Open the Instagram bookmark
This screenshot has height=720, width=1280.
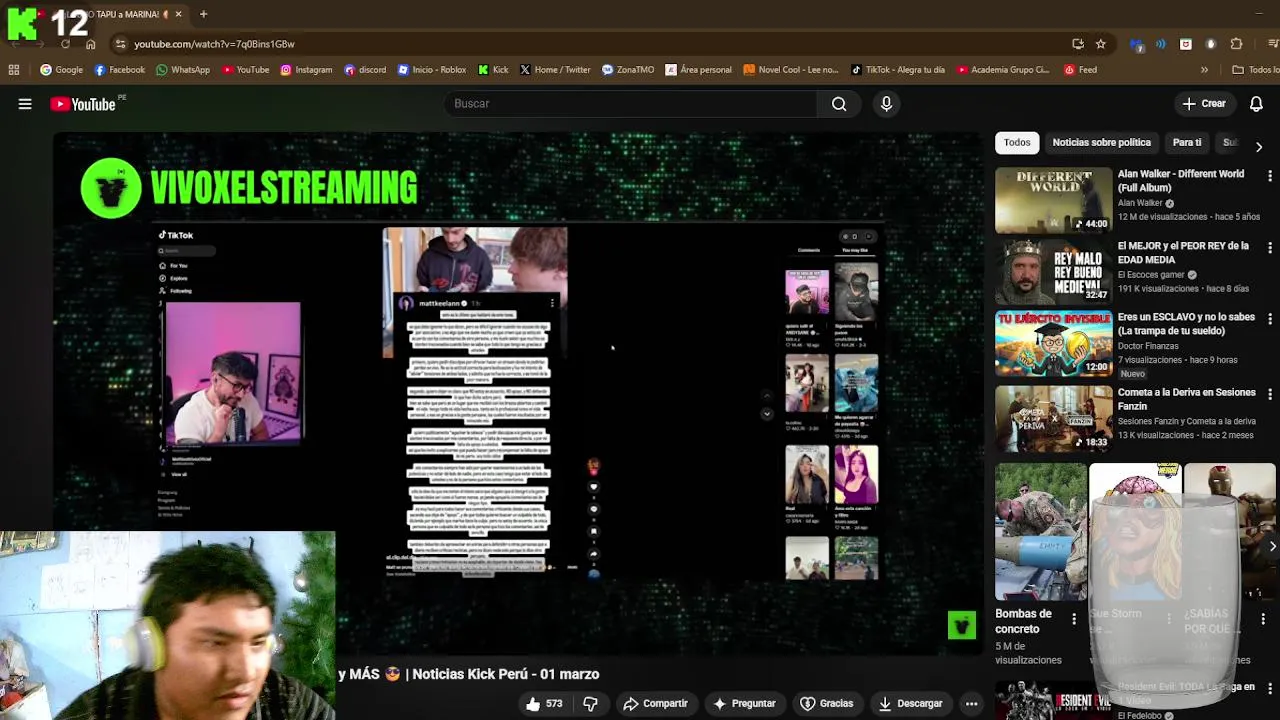[x=306, y=70]
